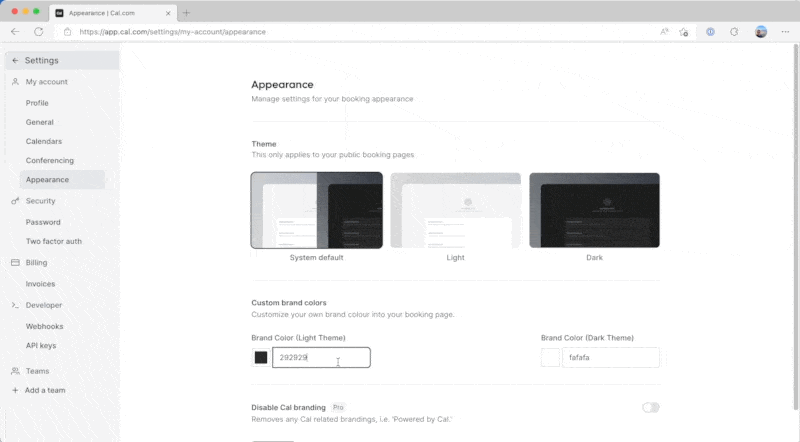Toggle the Disable Cal branding switch

click(x=651, y=407)
